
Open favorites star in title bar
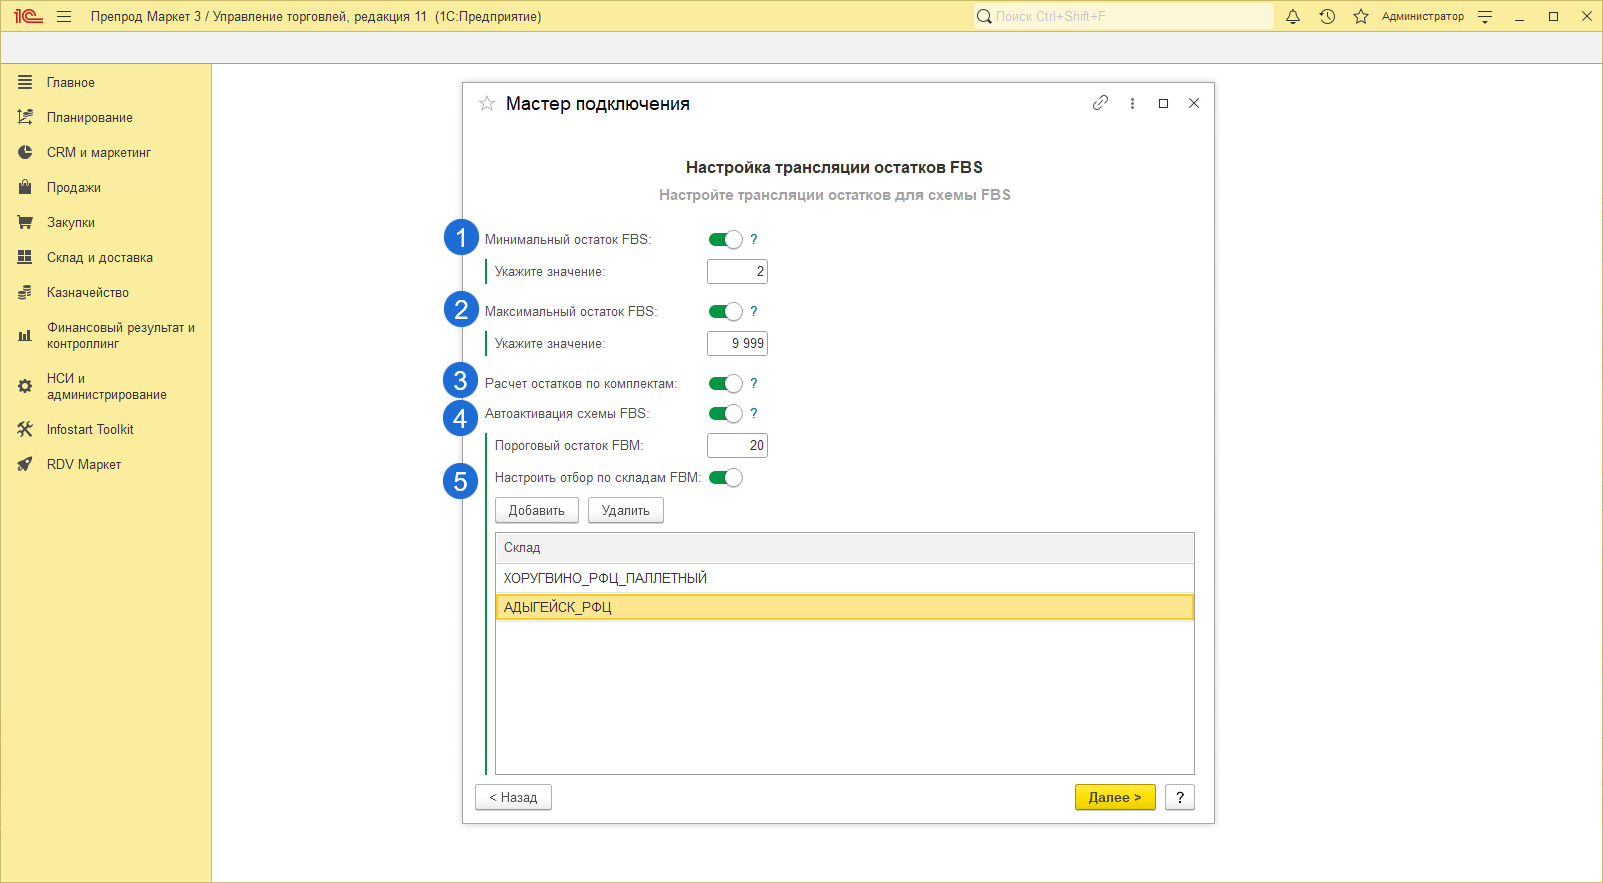[x=1361, y=16]
